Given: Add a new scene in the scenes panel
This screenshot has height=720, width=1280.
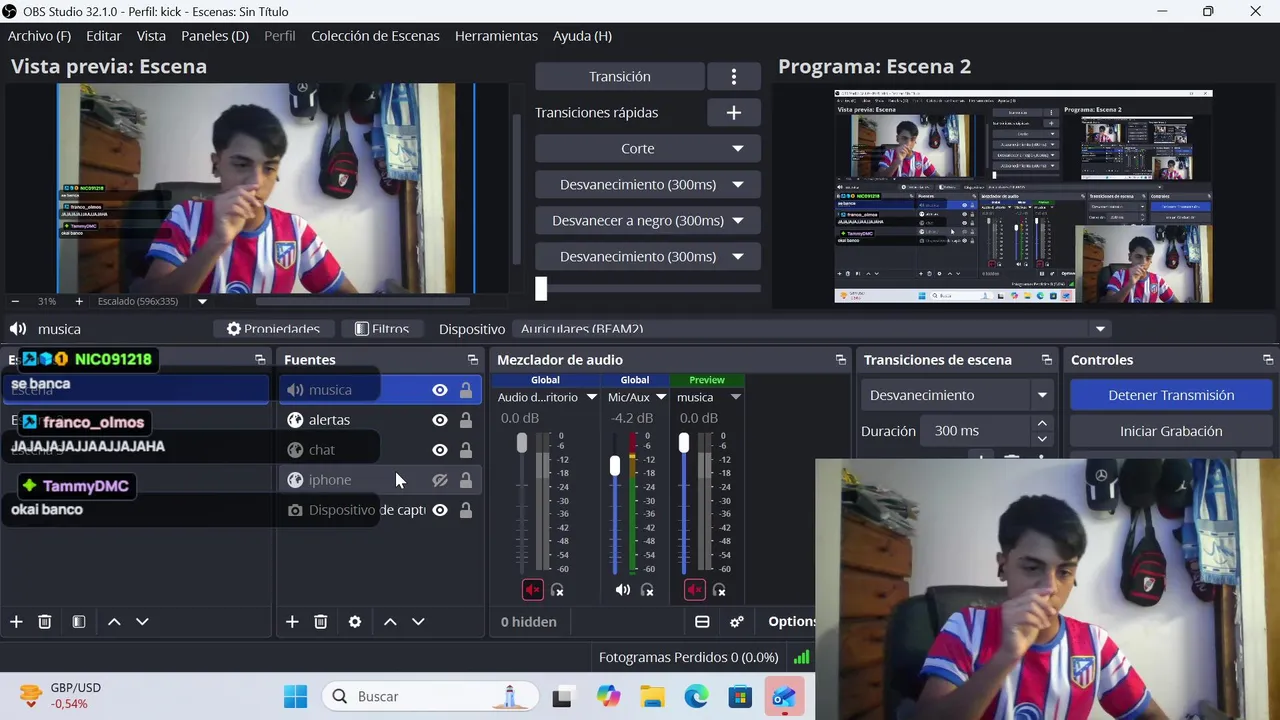Looking at the screenshot, I should pos(16,622).
